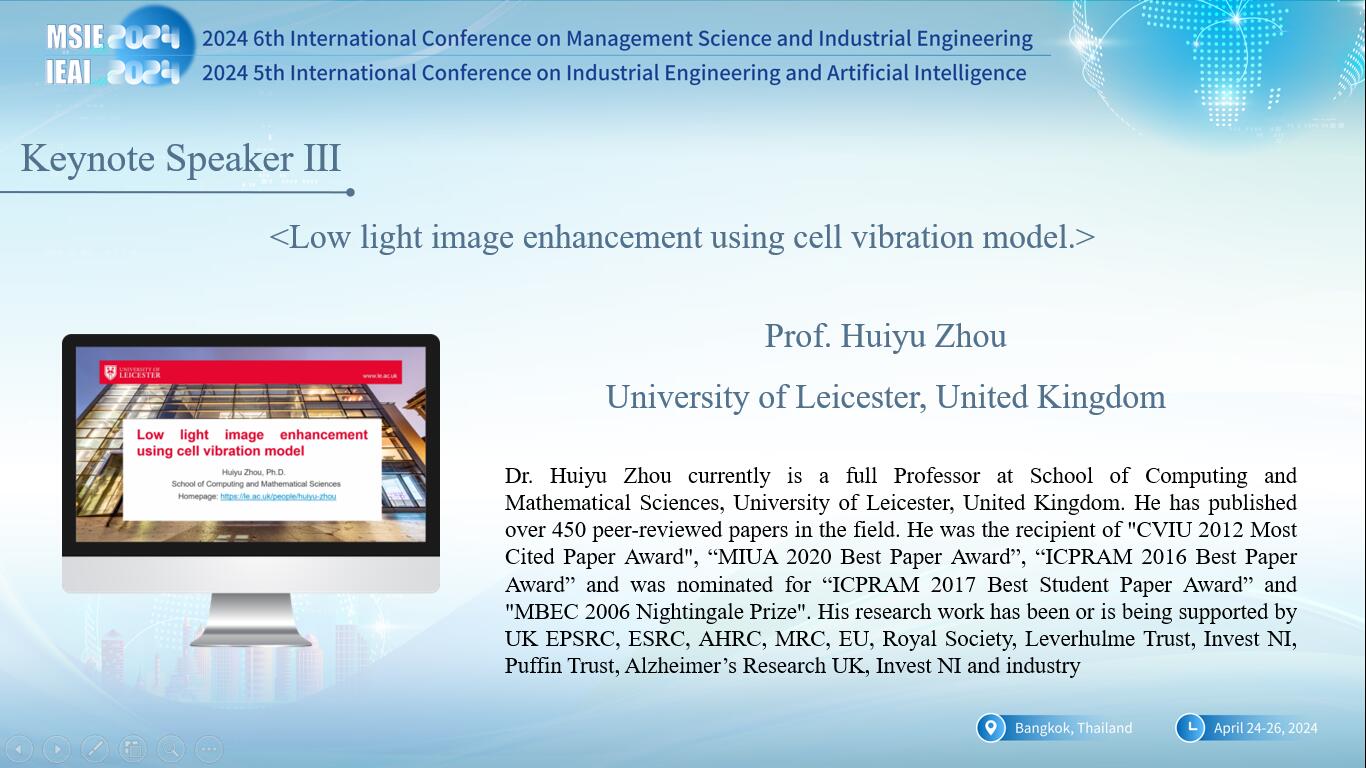
Task: Open the pen and laser pointer tools
Action: pyautogui.click(x=95, y=748)
